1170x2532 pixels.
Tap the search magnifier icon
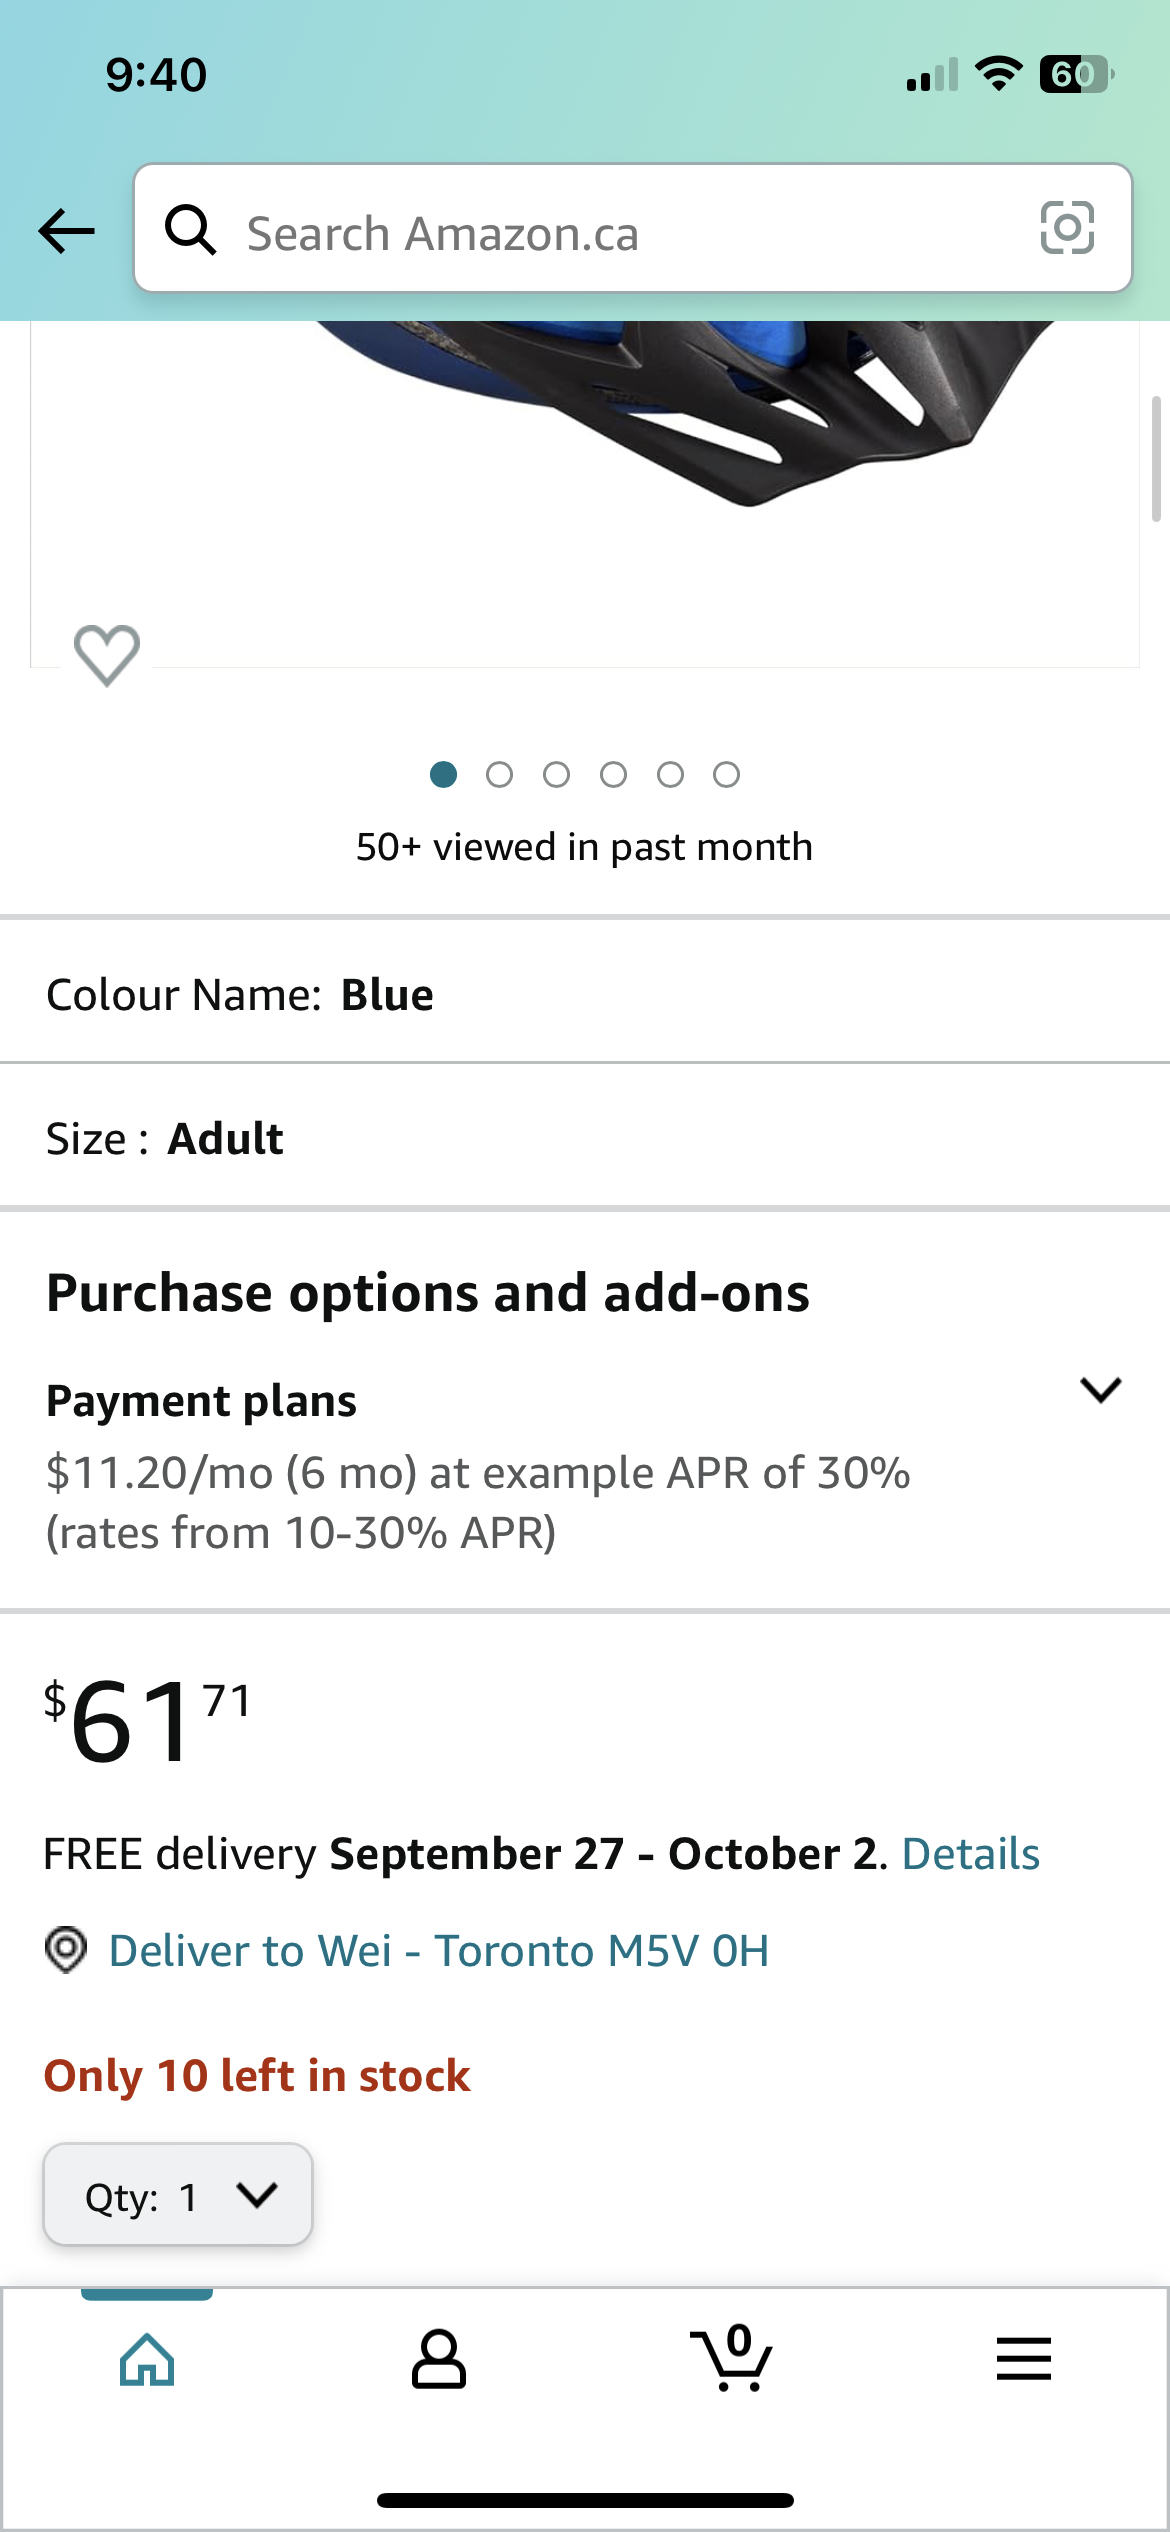[x=190, y=230]
